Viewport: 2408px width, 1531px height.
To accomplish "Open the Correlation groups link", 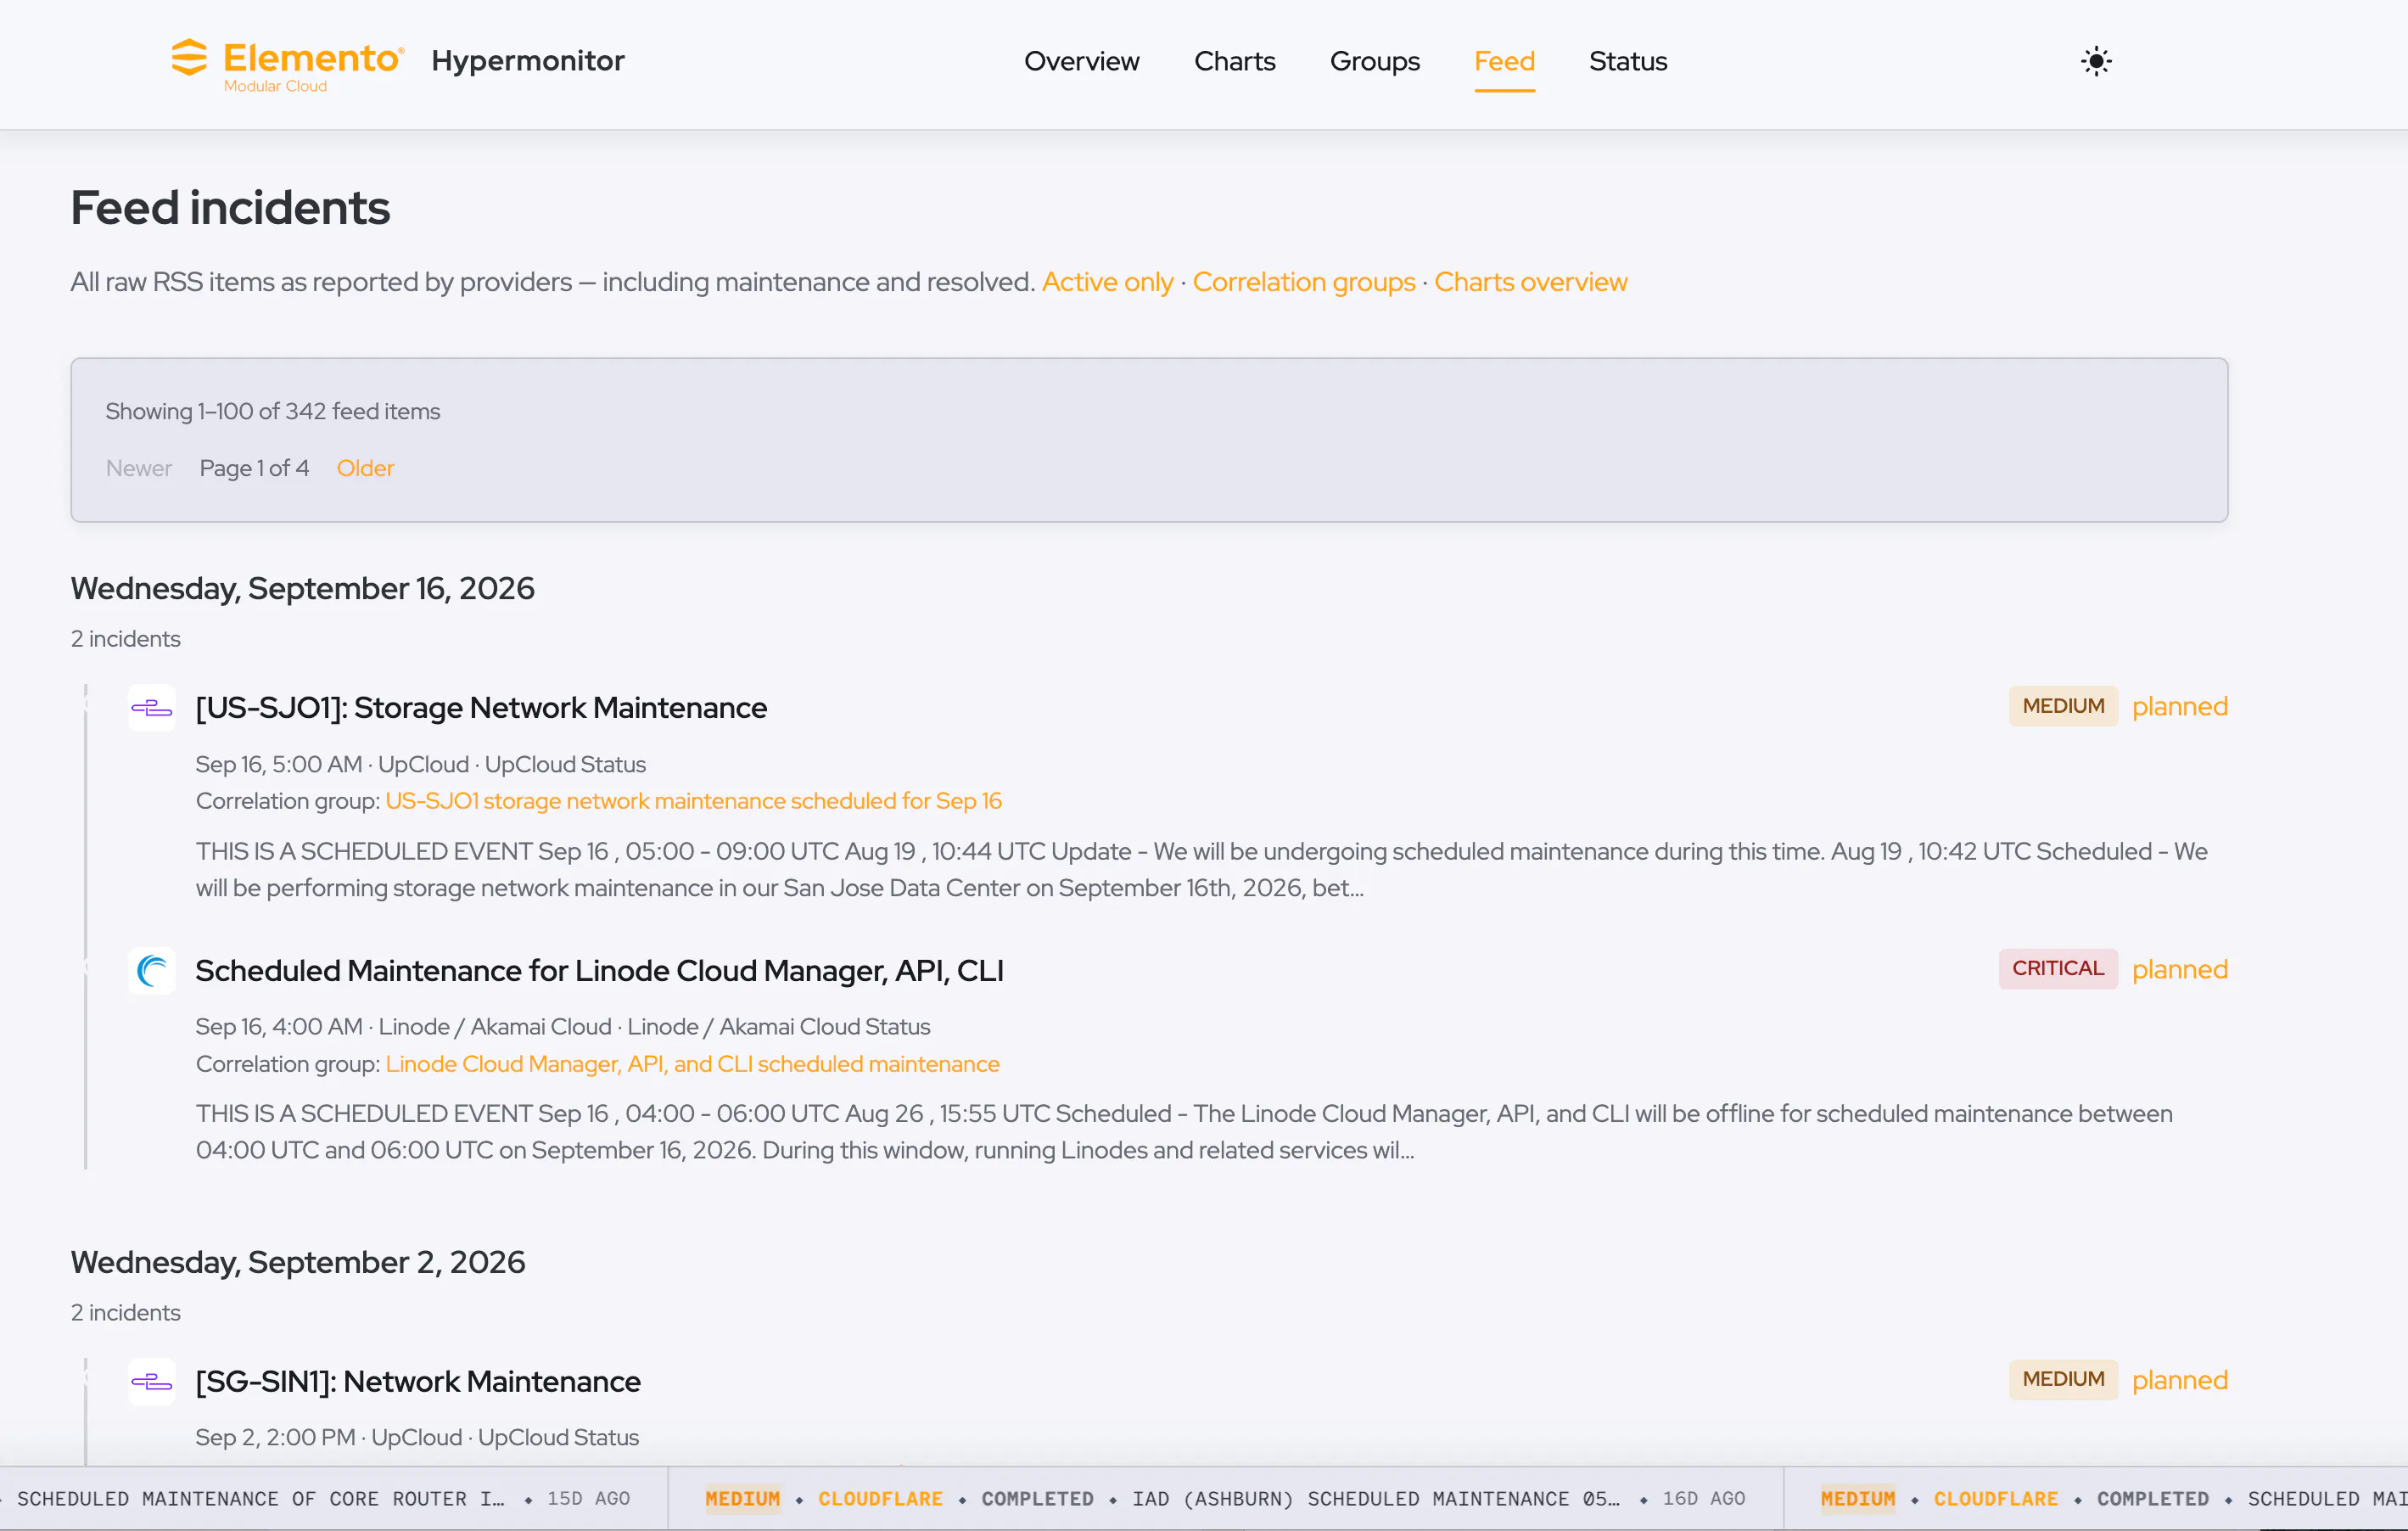I will pyautogui.click(x=1303, y=282).
